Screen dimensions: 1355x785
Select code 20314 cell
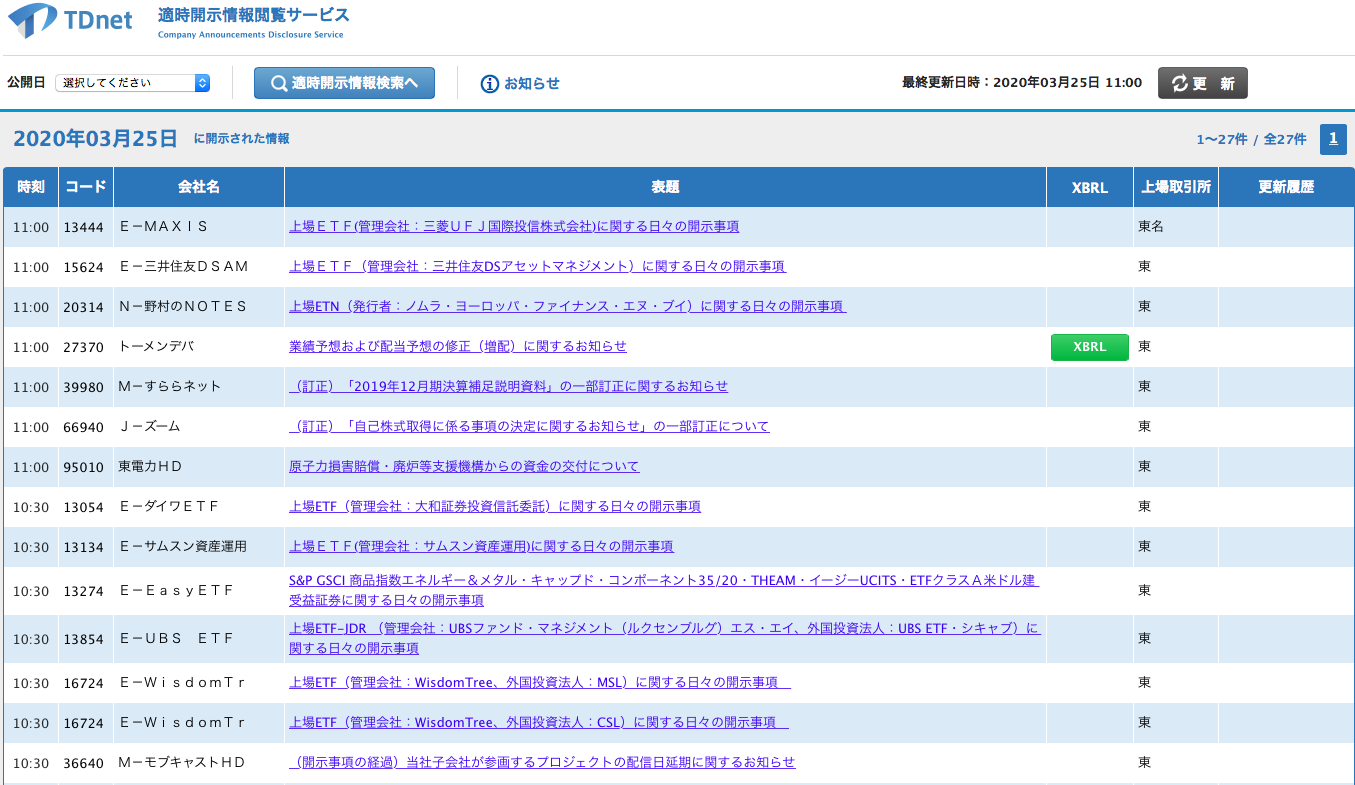(84, 307)
